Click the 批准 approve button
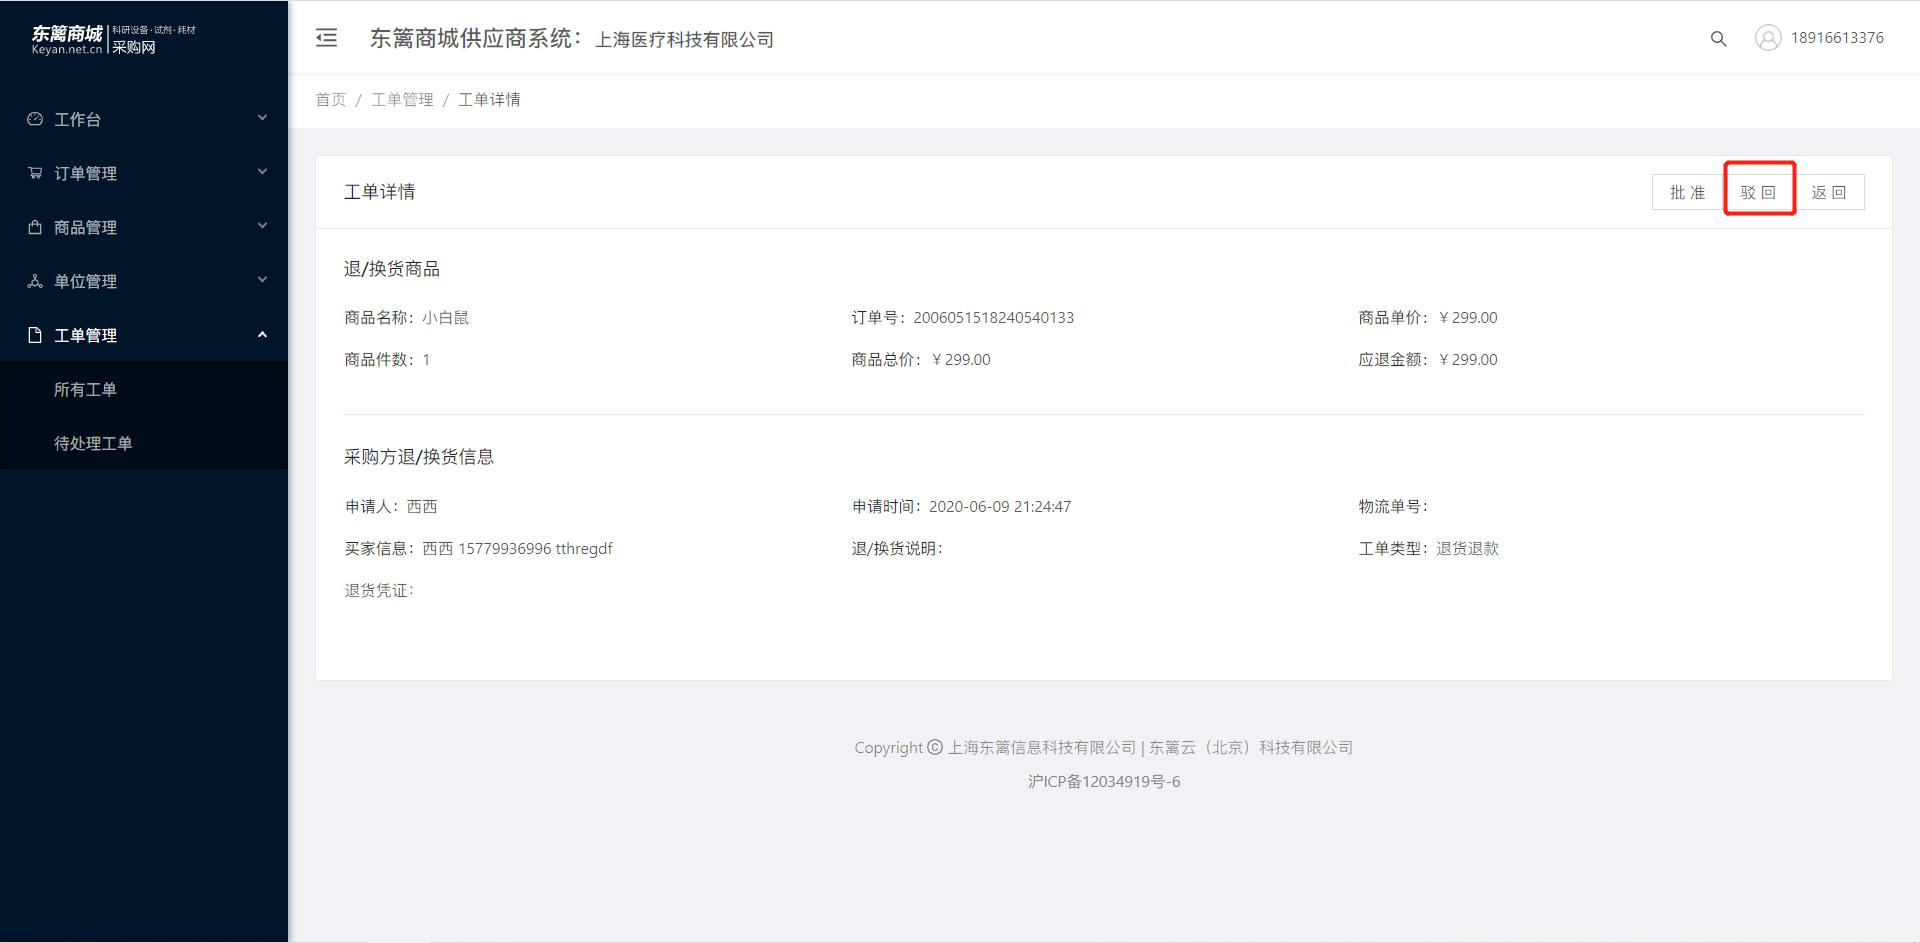 (x=1687, y=192)
